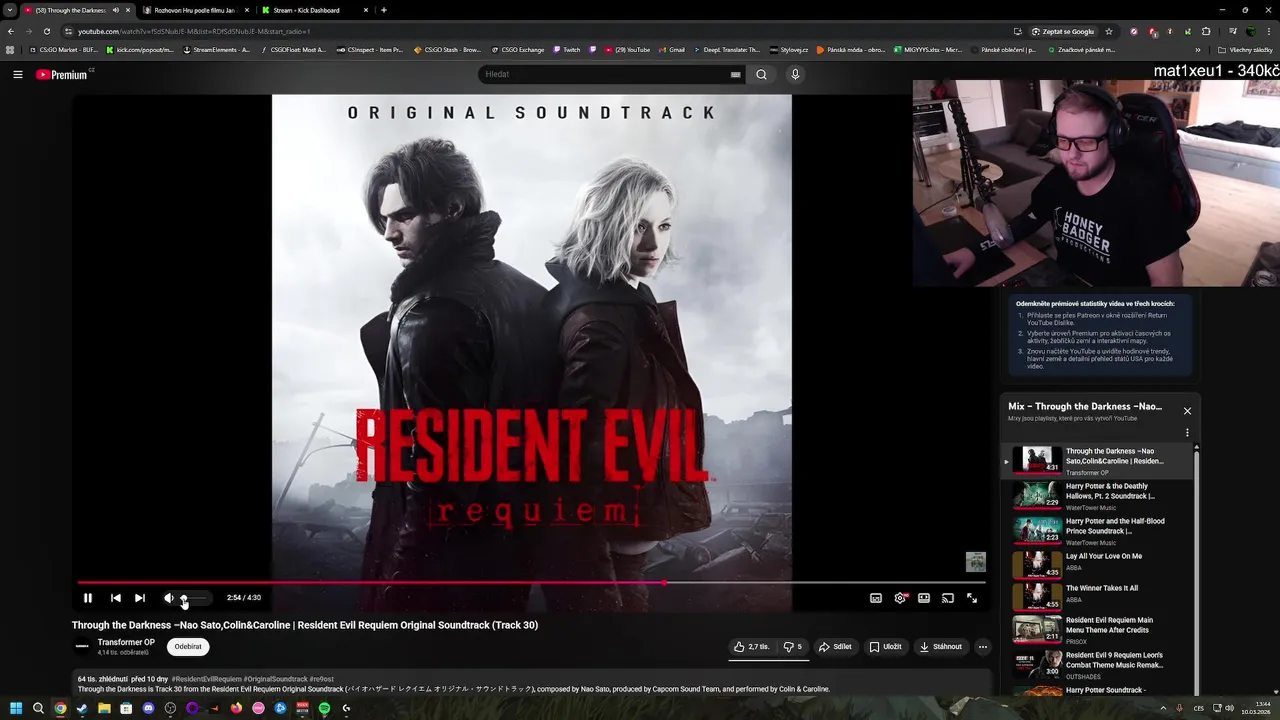Click the YouTube Hledat search field
This screenshot has height=720, width=1280.
click(x=605, y=74)
